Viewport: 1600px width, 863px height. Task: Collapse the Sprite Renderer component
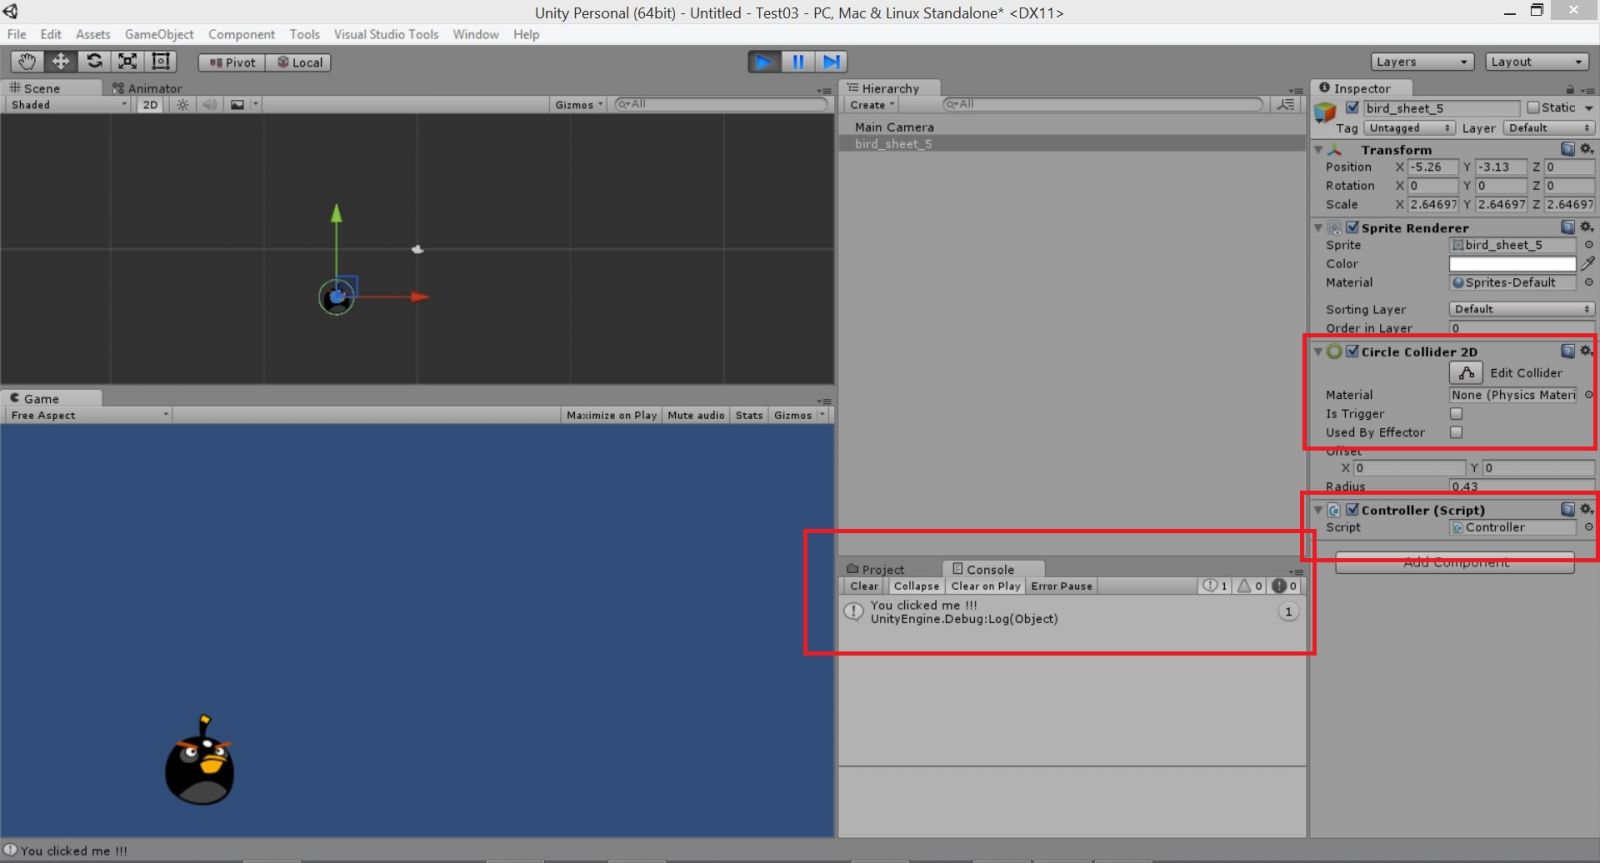1318,228
